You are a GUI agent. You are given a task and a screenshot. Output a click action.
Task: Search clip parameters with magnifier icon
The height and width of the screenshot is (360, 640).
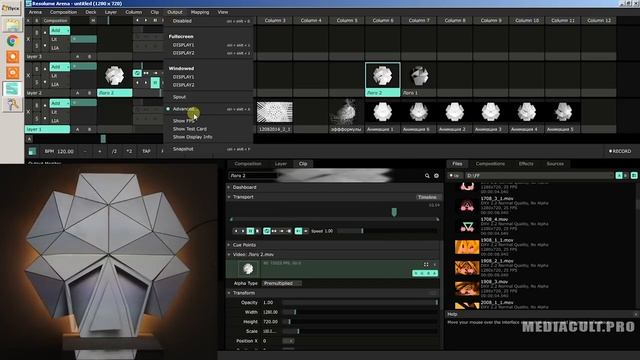click(x=427, y=176)
